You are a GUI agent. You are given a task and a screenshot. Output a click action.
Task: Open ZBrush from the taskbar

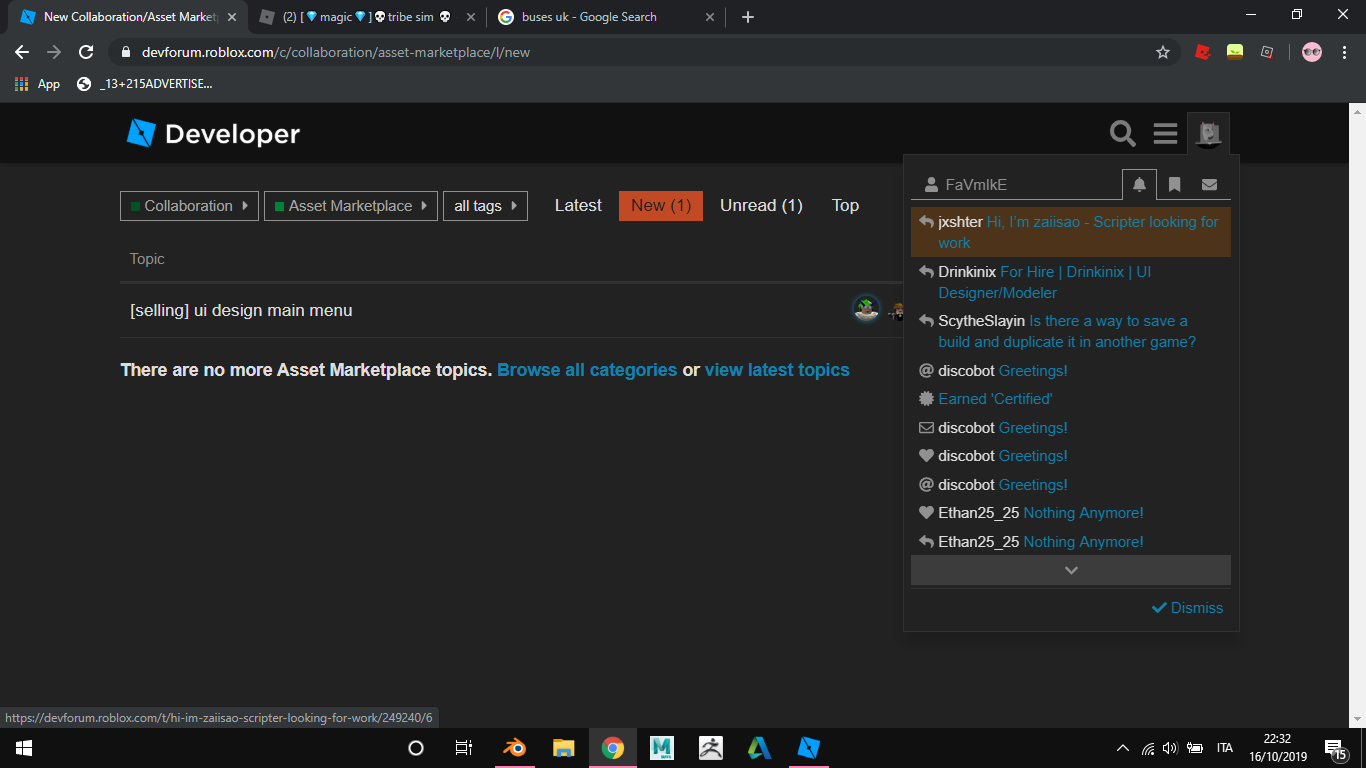click(711, 748)
